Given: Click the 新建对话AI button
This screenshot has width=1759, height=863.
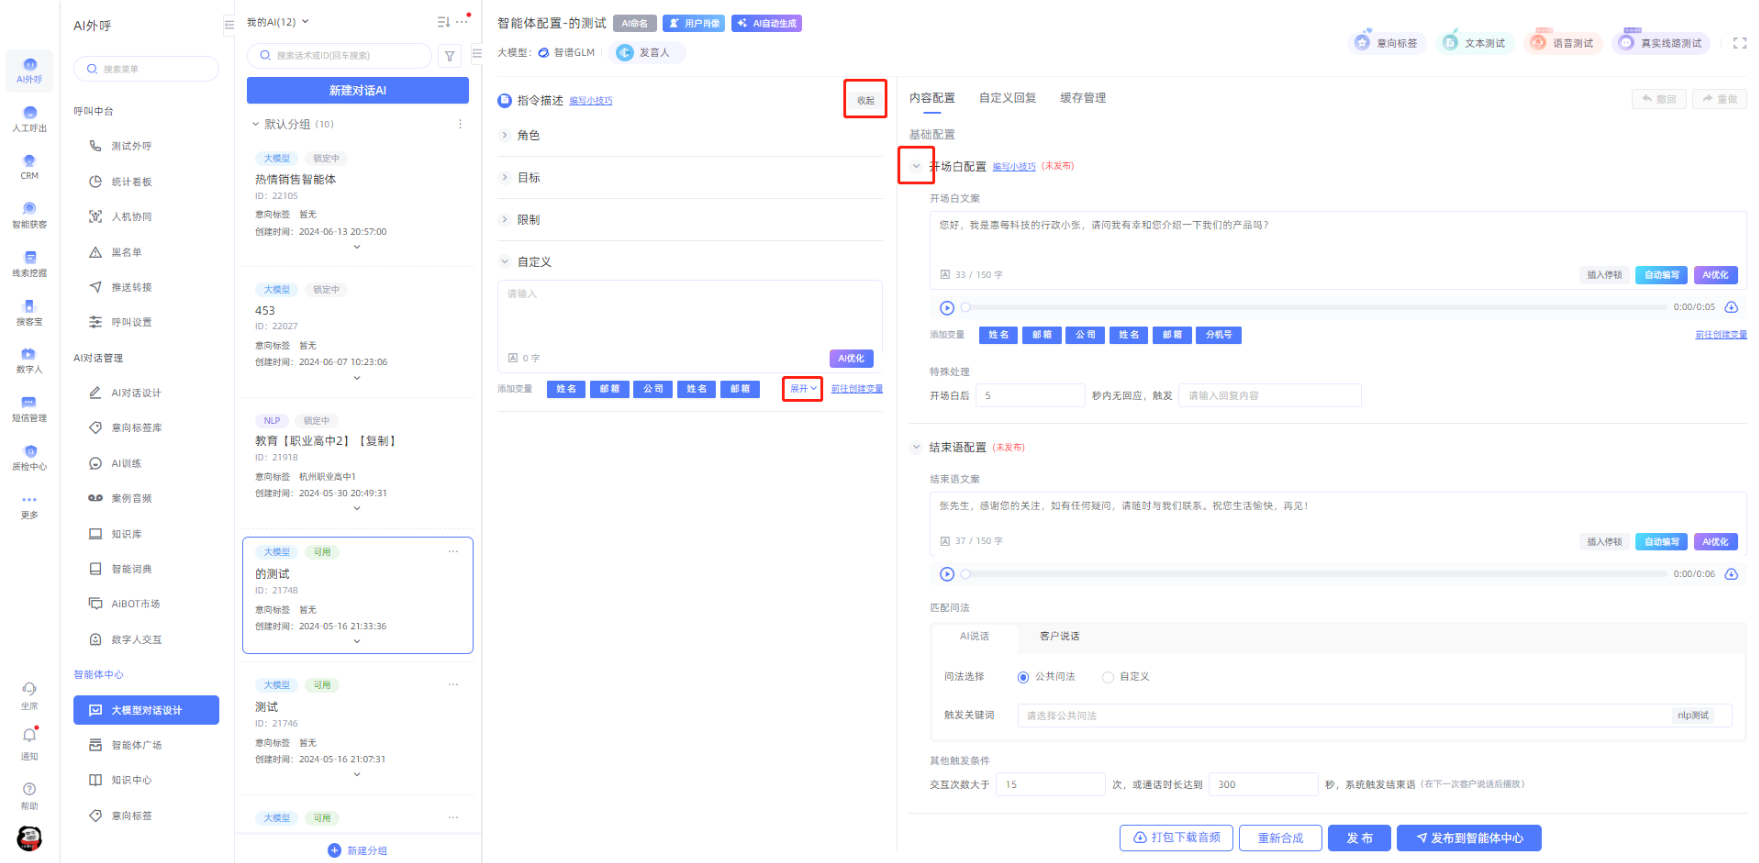Looking at the screenshot, I should tap(357, 90).
